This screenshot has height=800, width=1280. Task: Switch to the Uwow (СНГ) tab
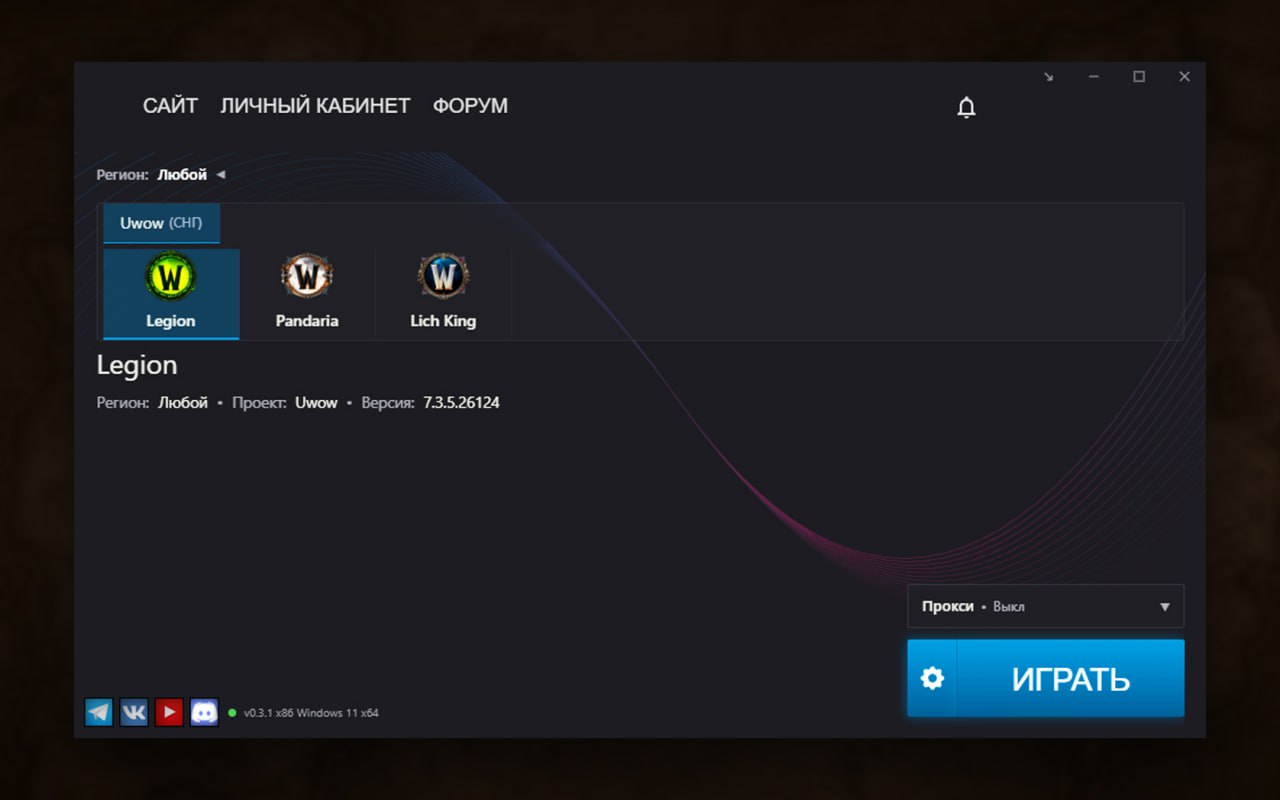[161, 223]
